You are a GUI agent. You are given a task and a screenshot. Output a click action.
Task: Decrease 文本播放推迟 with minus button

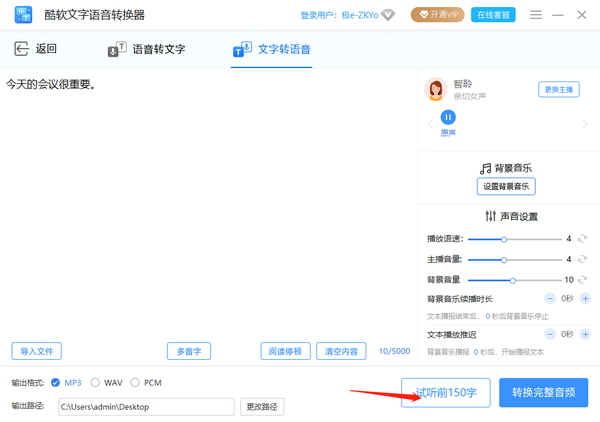(550, 334)
